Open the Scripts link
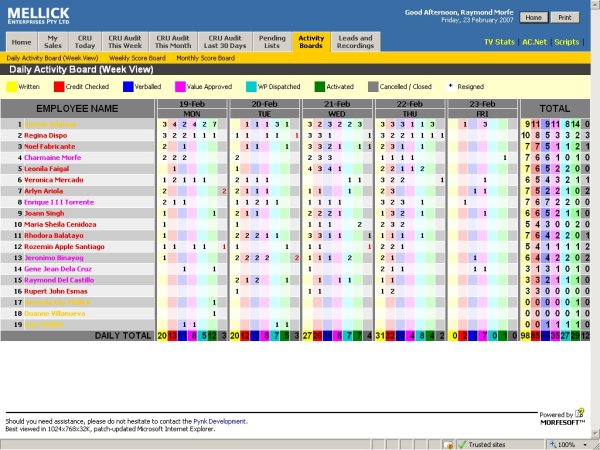 (x=567, y=42)
